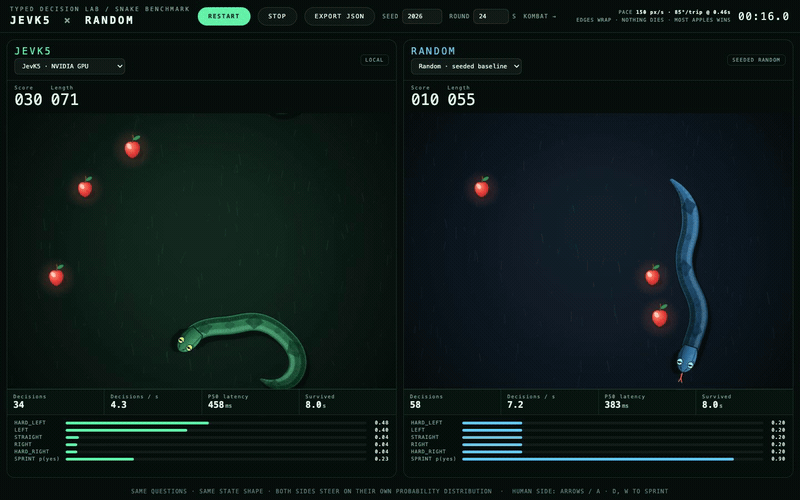Click the LOCAL badge in JevK5 panel
The height and width of the screenshot is (500, 800).
(x=374, y=60)
